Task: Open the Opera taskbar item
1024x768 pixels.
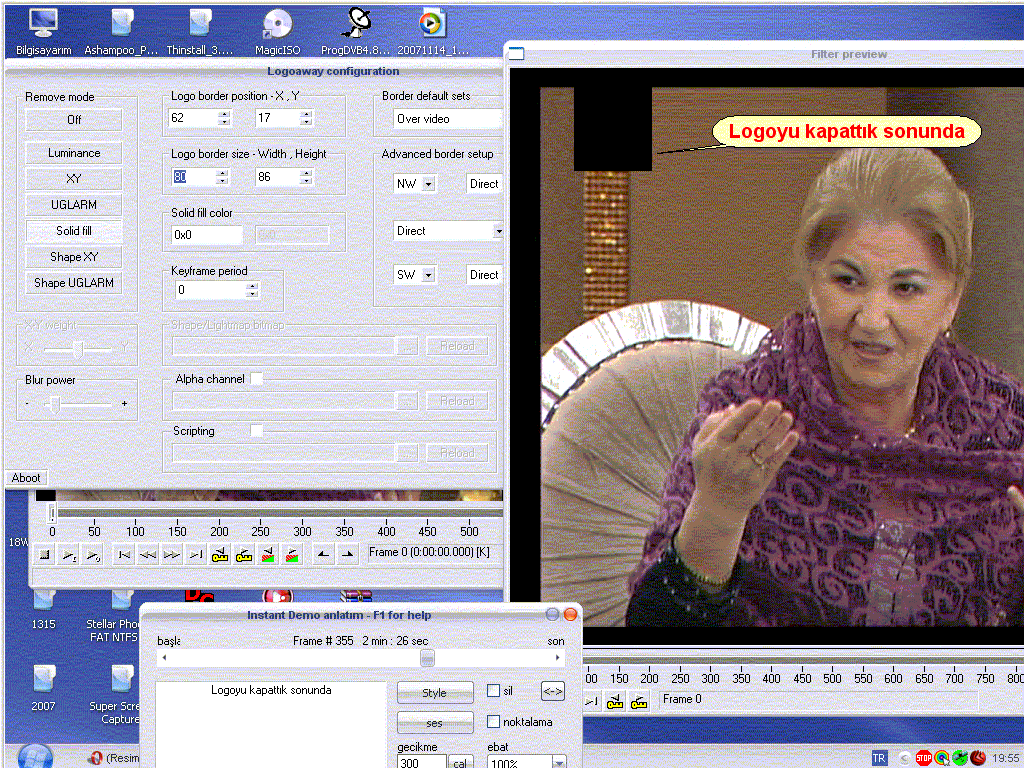Action: tap(114, 758)
